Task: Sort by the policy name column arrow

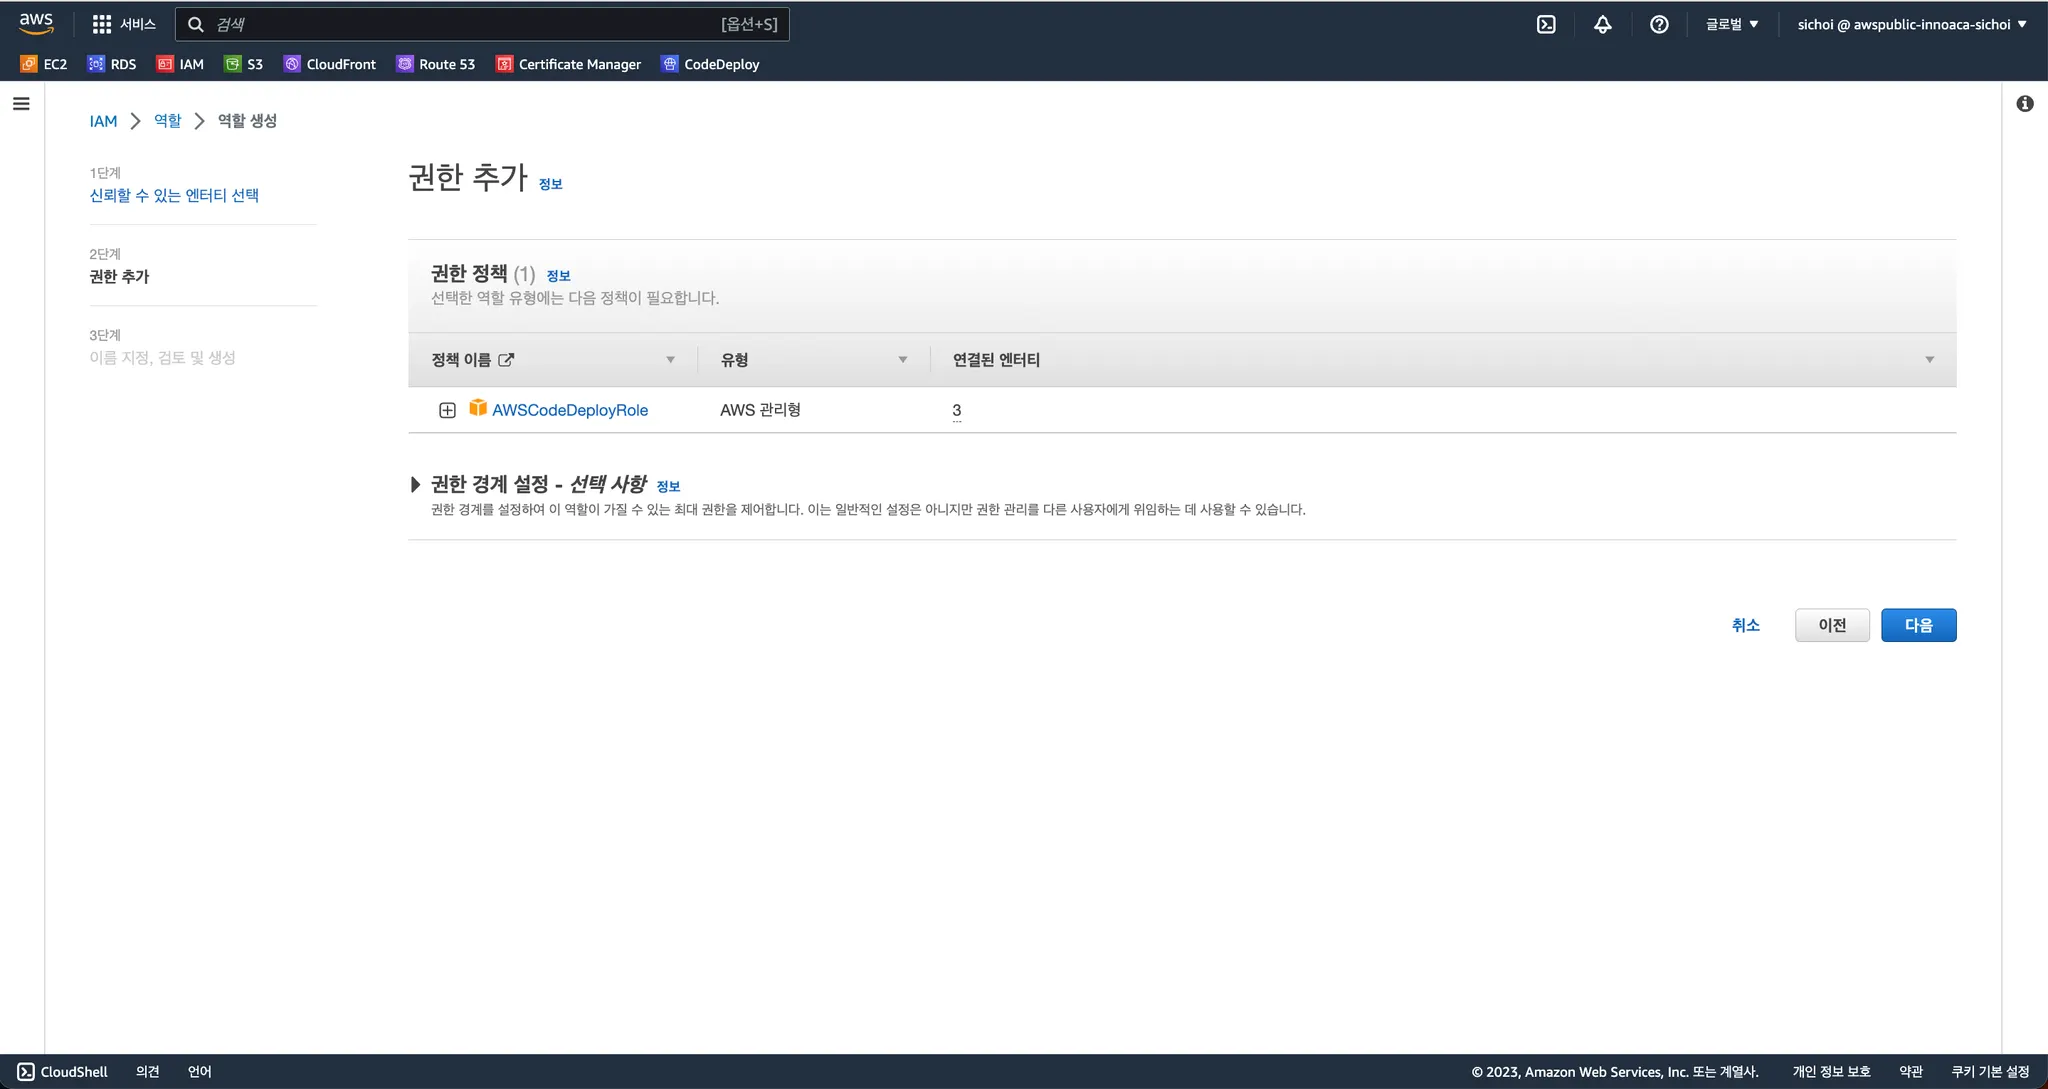Action: [670, 360]
